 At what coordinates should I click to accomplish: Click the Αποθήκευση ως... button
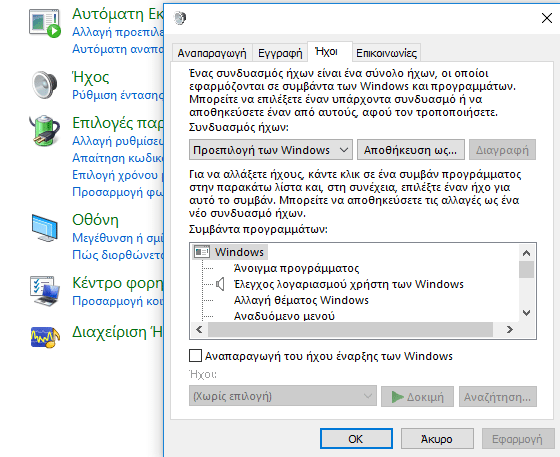click(x=411, y=150)
